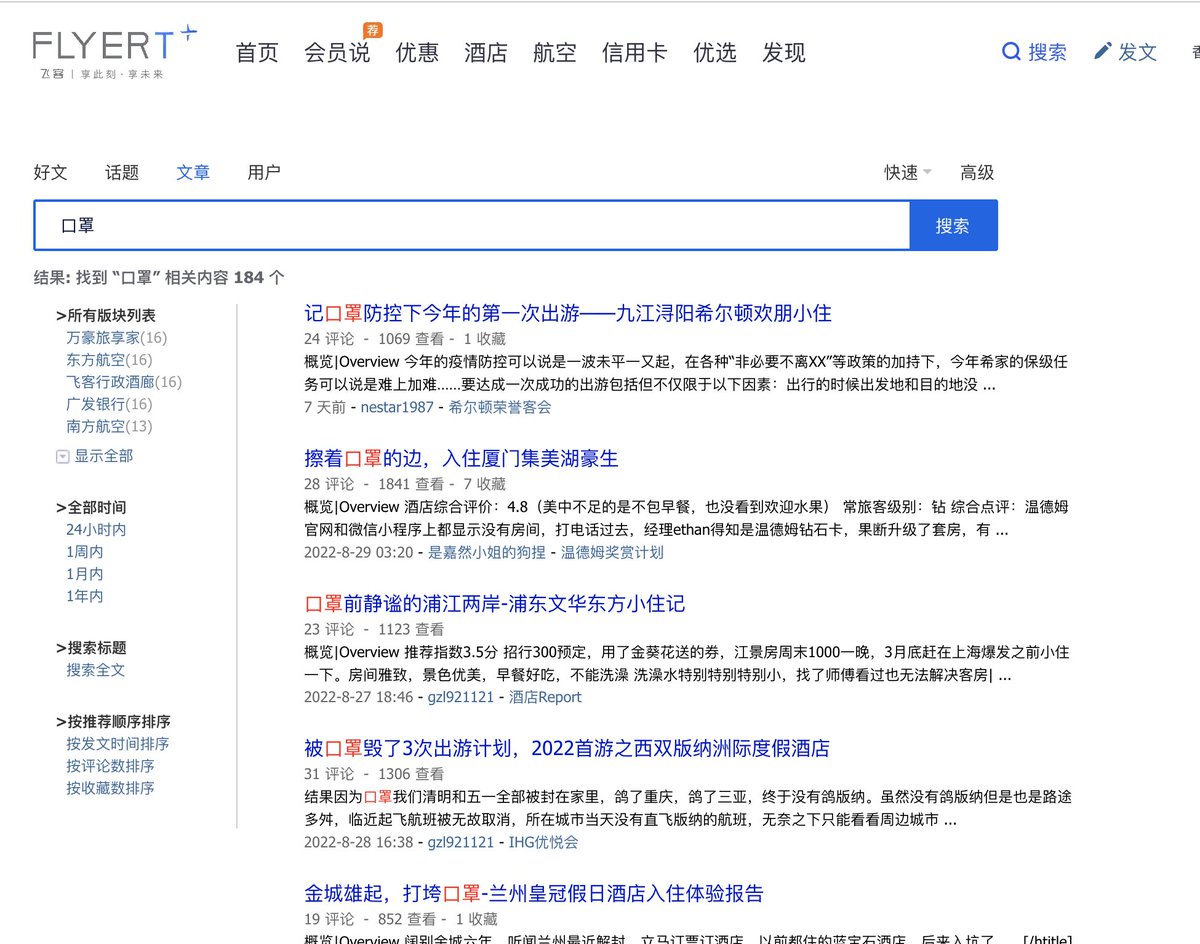Open 优惠 navigation item

click(417, 53)
